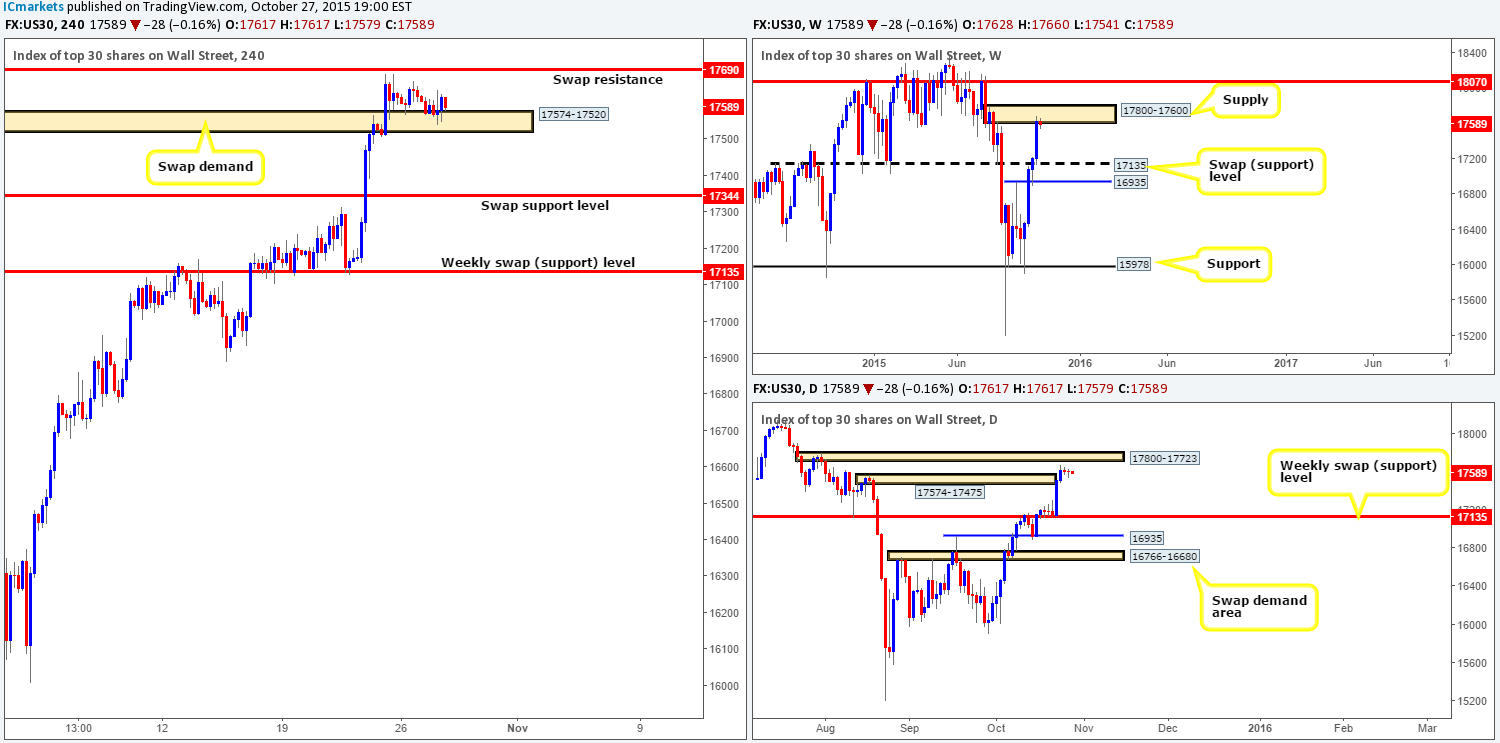This screenshot has width=1500, height=743.
Task: Click the 15200 value on daily price axis
Action: pos(1472,700)
